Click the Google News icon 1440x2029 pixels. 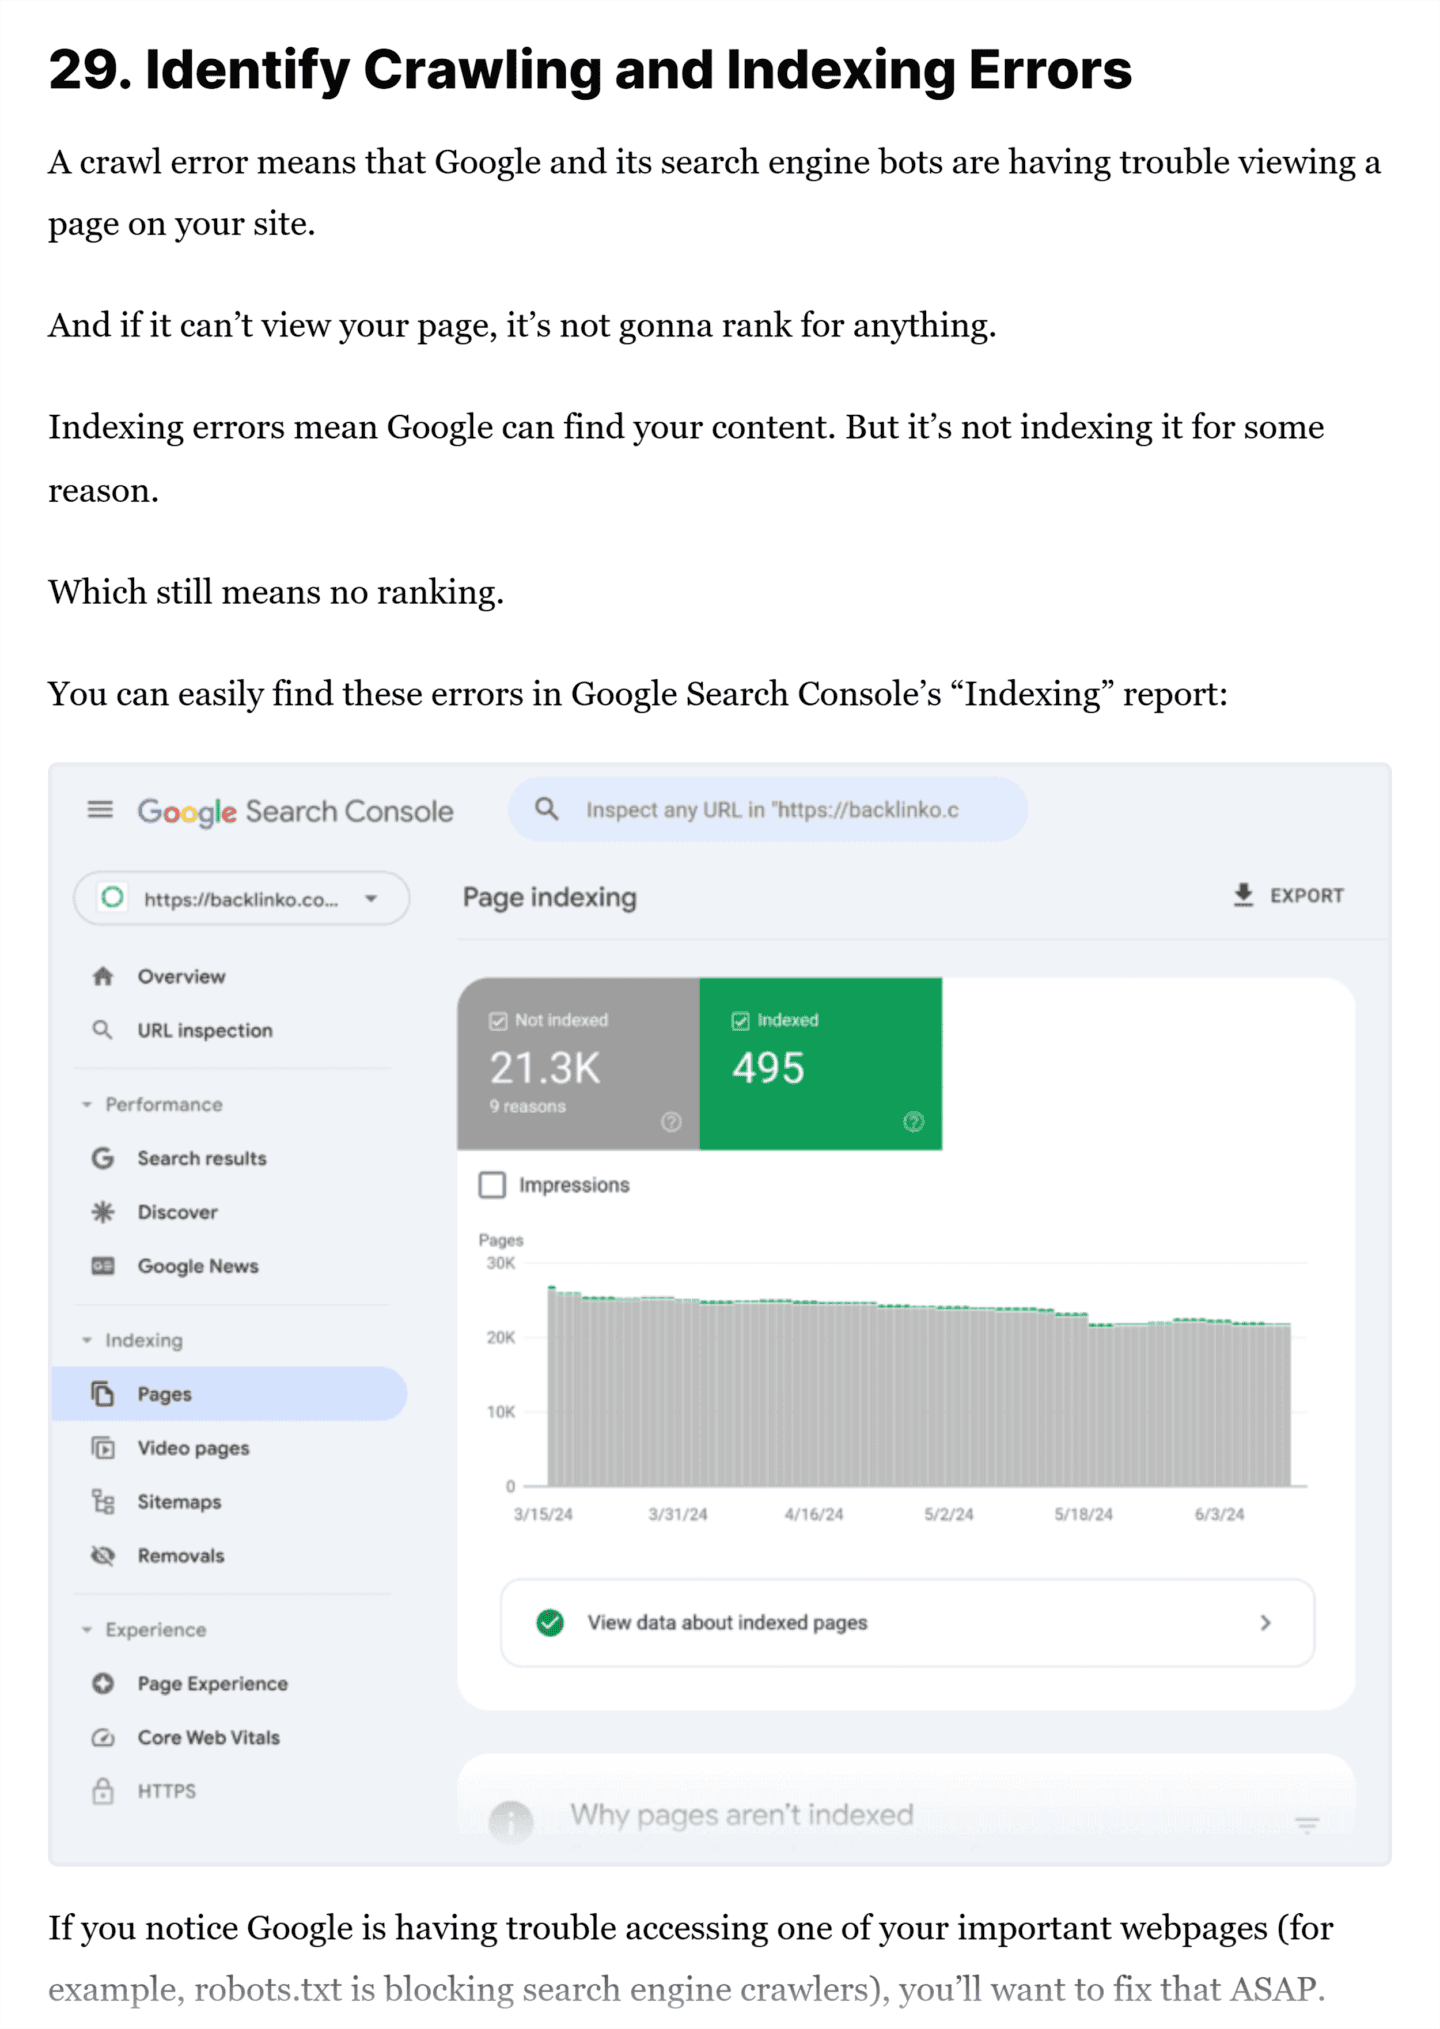point(103,1266)
